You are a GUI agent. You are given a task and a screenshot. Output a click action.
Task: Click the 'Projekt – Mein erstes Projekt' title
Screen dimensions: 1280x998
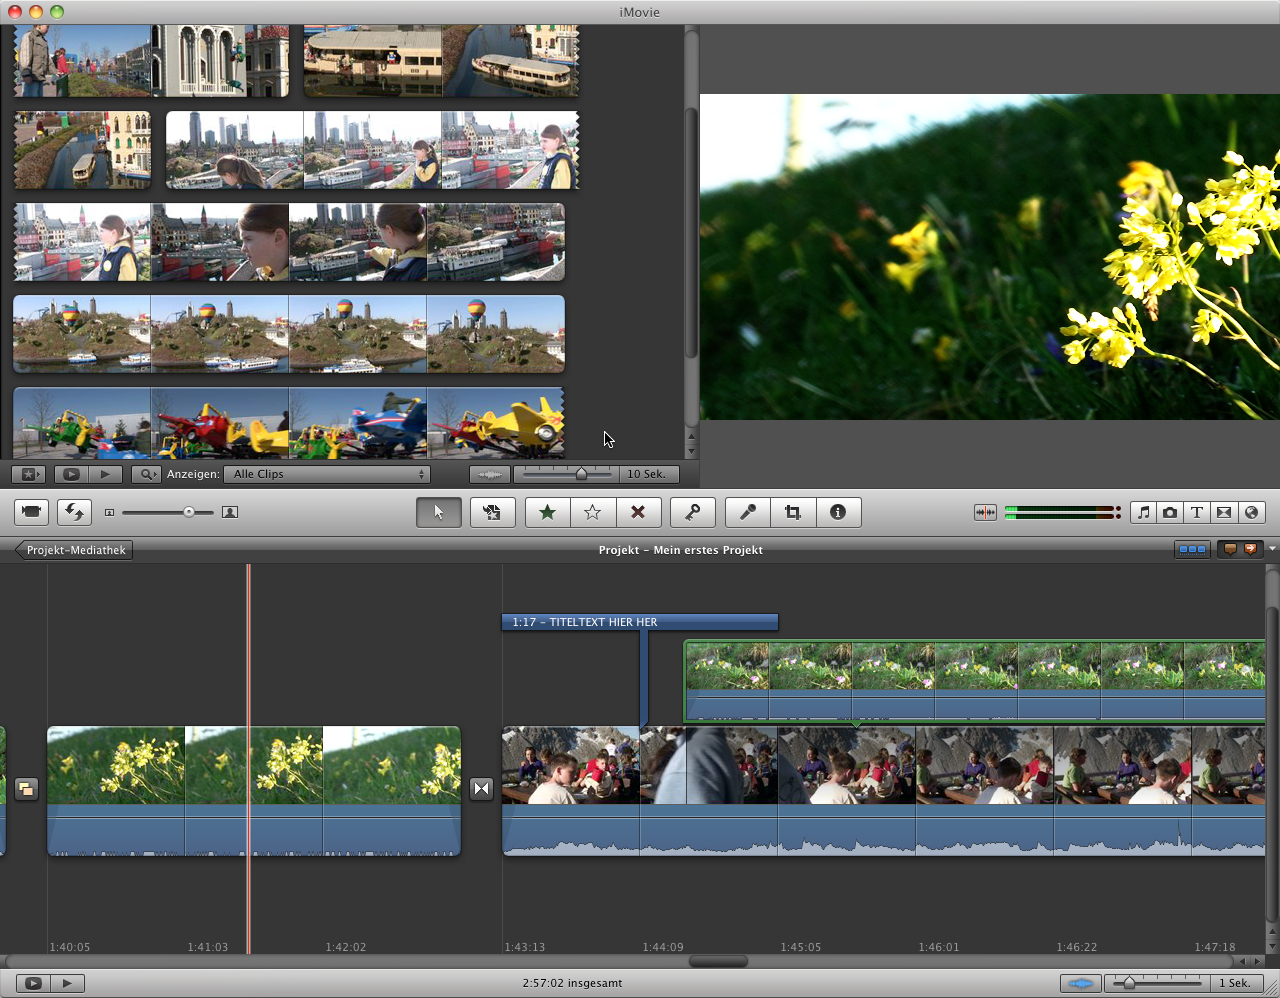681,550
